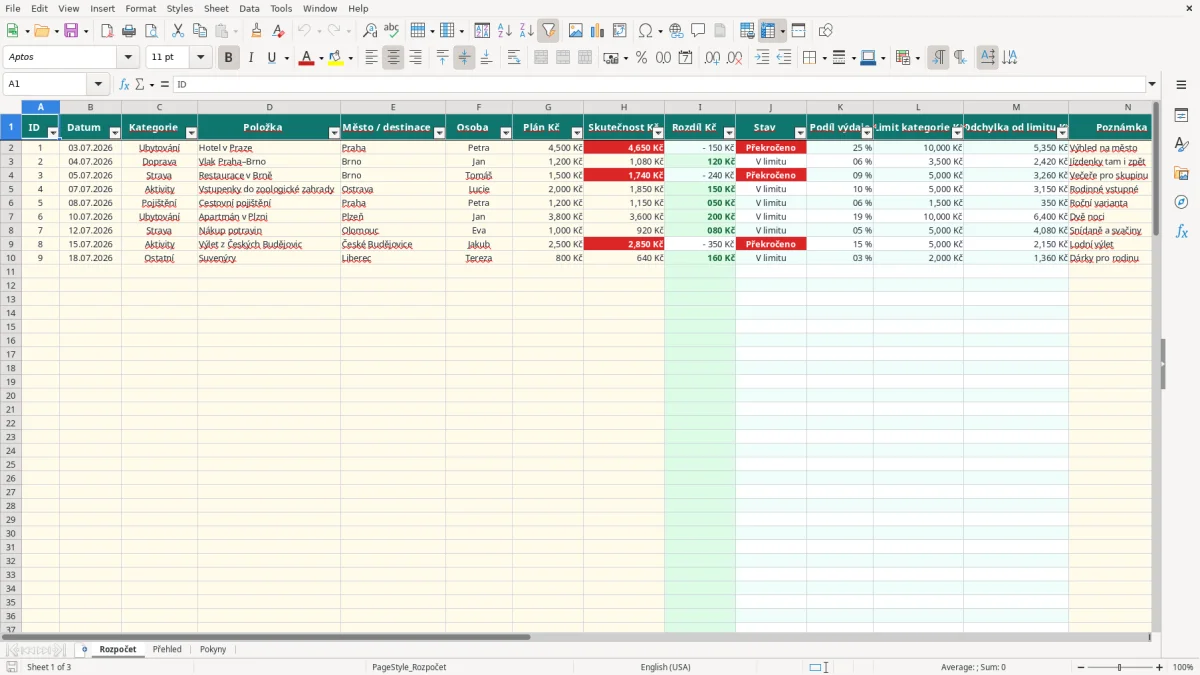Insert a special character (Omega icon)
1200x675 pixels.
click(645, 31)
